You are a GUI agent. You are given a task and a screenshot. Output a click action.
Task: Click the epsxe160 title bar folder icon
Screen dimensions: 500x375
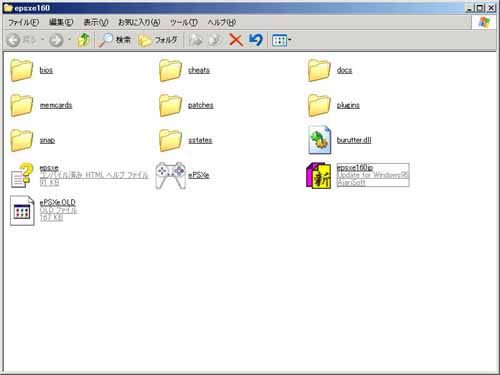click(8, 8)
